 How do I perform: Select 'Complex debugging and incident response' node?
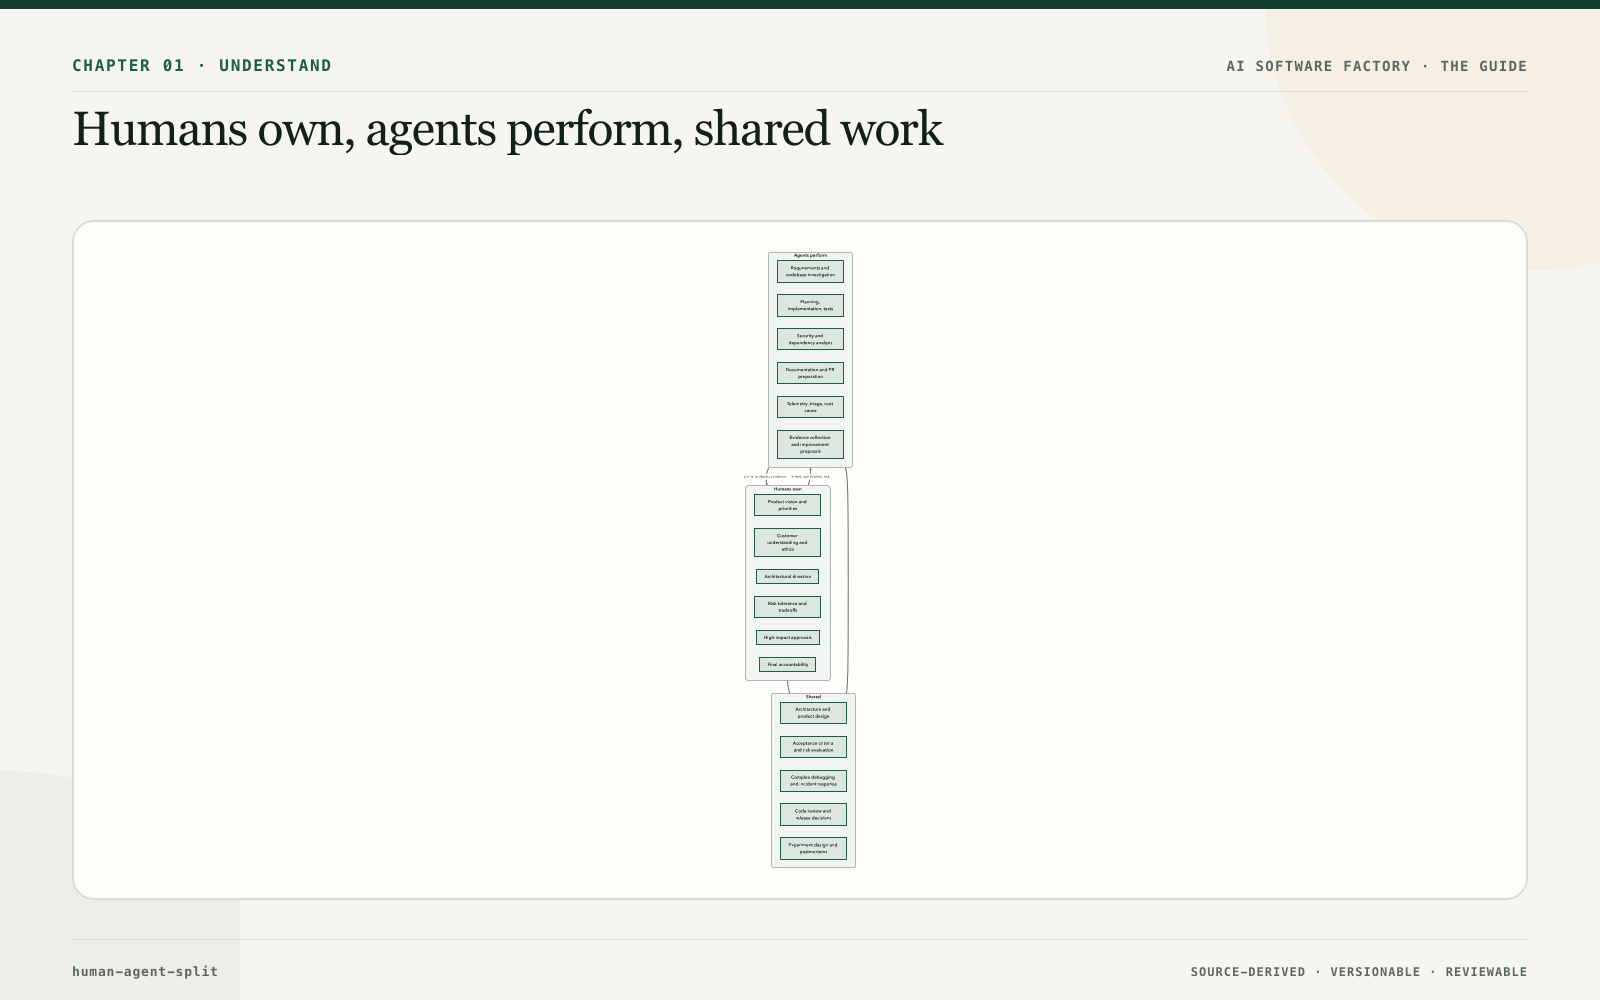pos(813,781)
